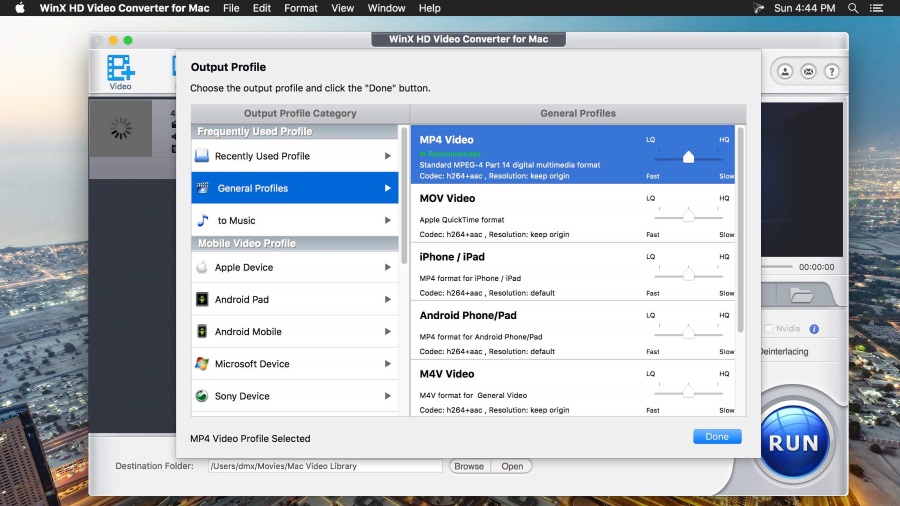The height and width of the screenshot is (506, 900).
Task: Click the Apple Device logo icon
Action: [201, 267]
